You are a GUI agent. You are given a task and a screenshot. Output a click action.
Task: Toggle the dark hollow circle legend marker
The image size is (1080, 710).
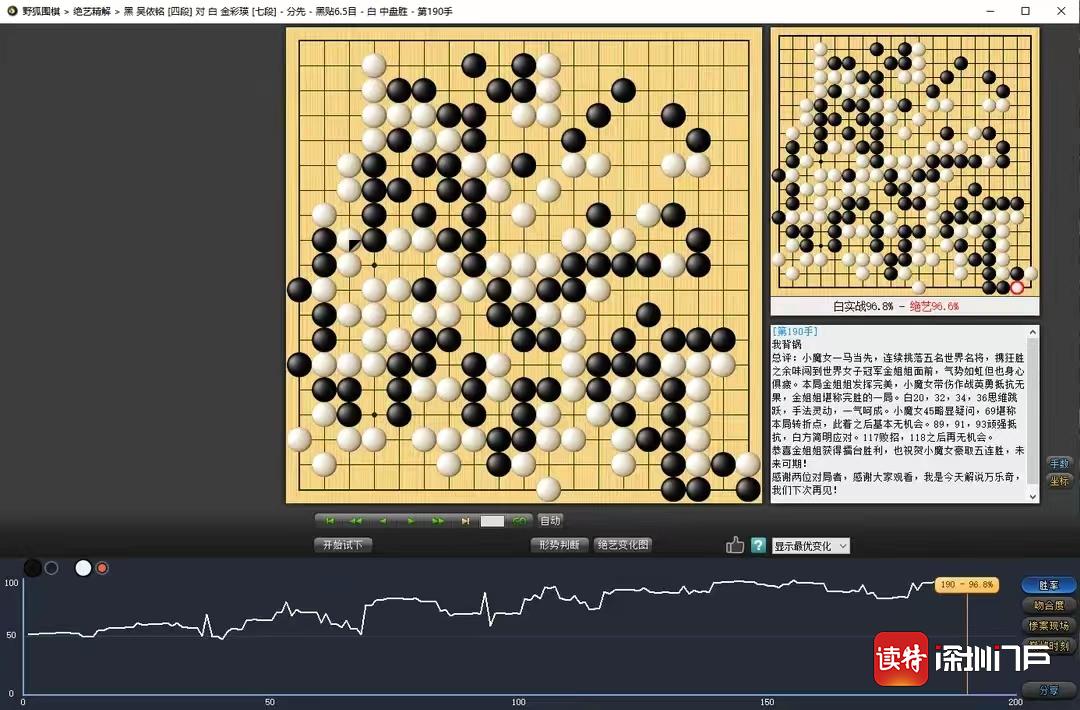click(x=52, y=568)
